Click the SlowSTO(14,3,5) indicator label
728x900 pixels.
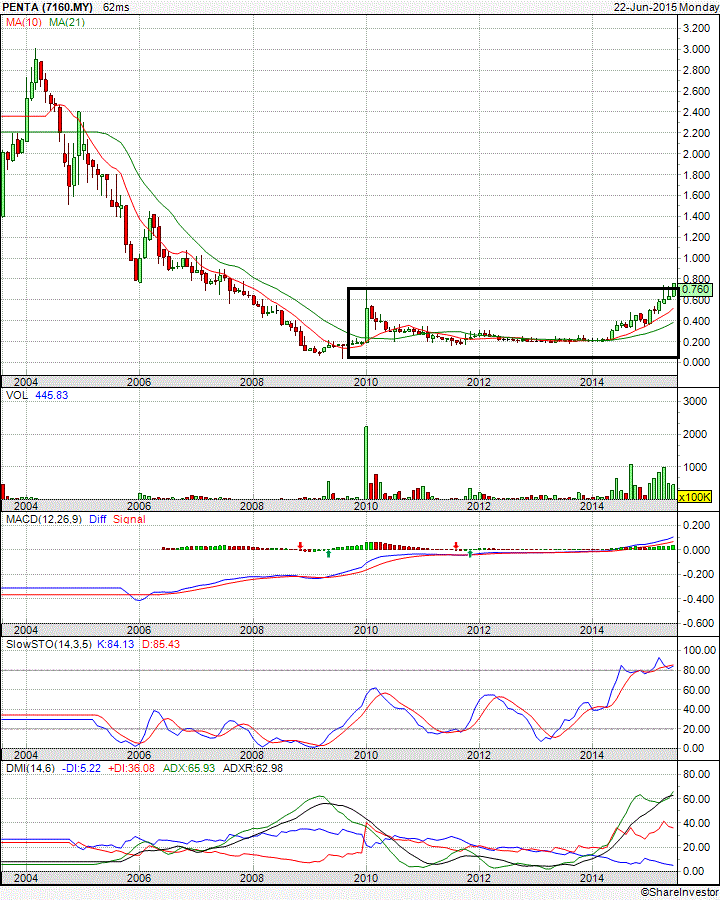(x=49, y=644)
